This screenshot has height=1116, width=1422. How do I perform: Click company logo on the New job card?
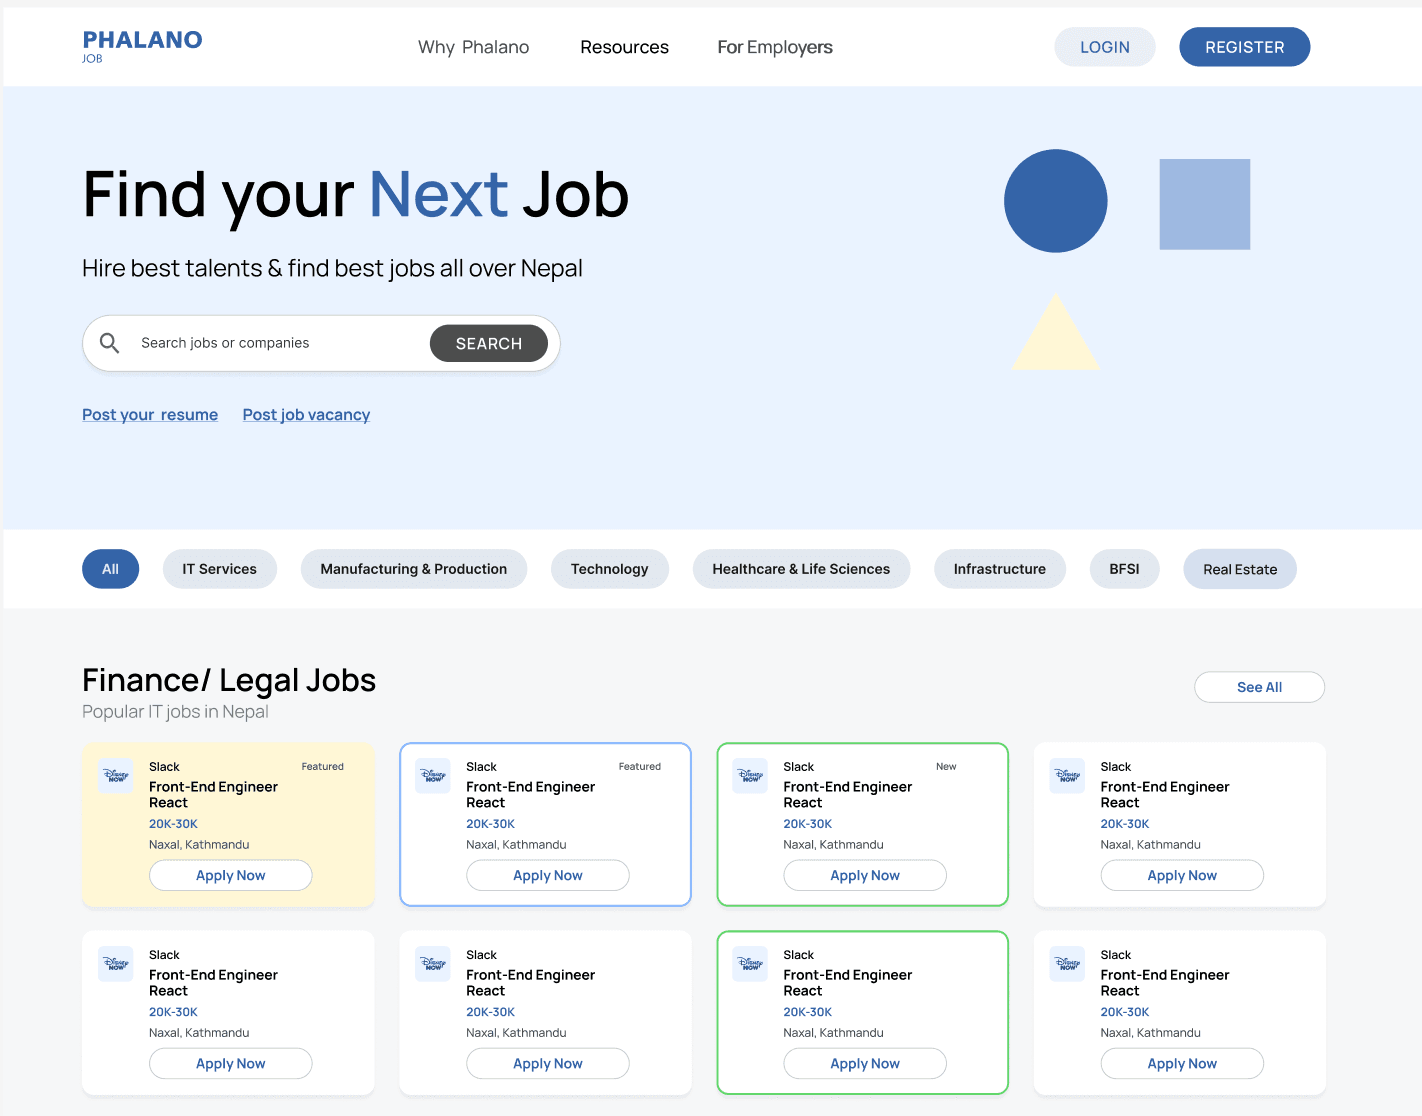pyautogui.click(x=750, y=776)
